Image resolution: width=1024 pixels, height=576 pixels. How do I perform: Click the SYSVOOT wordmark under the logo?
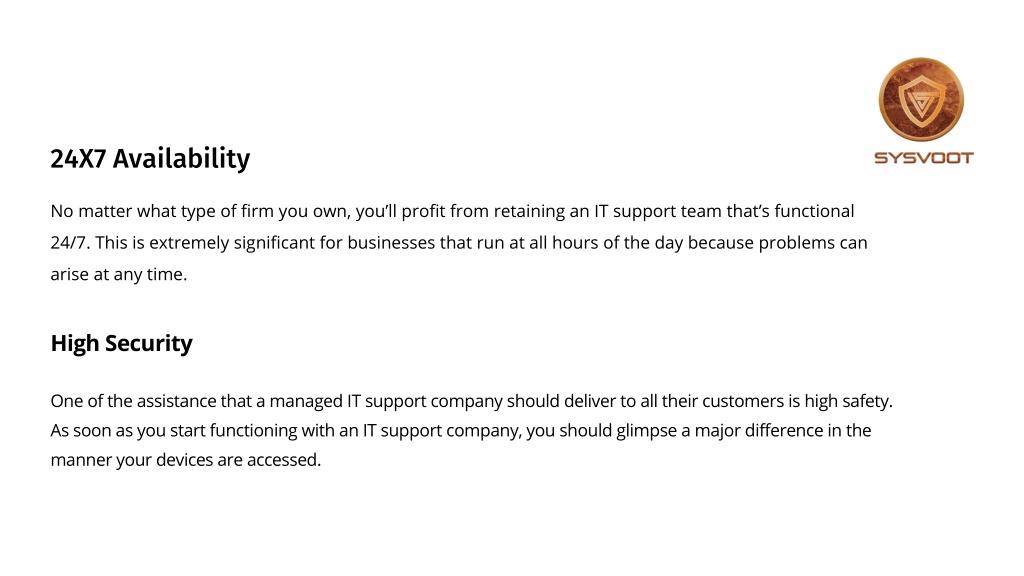(923, 158)
